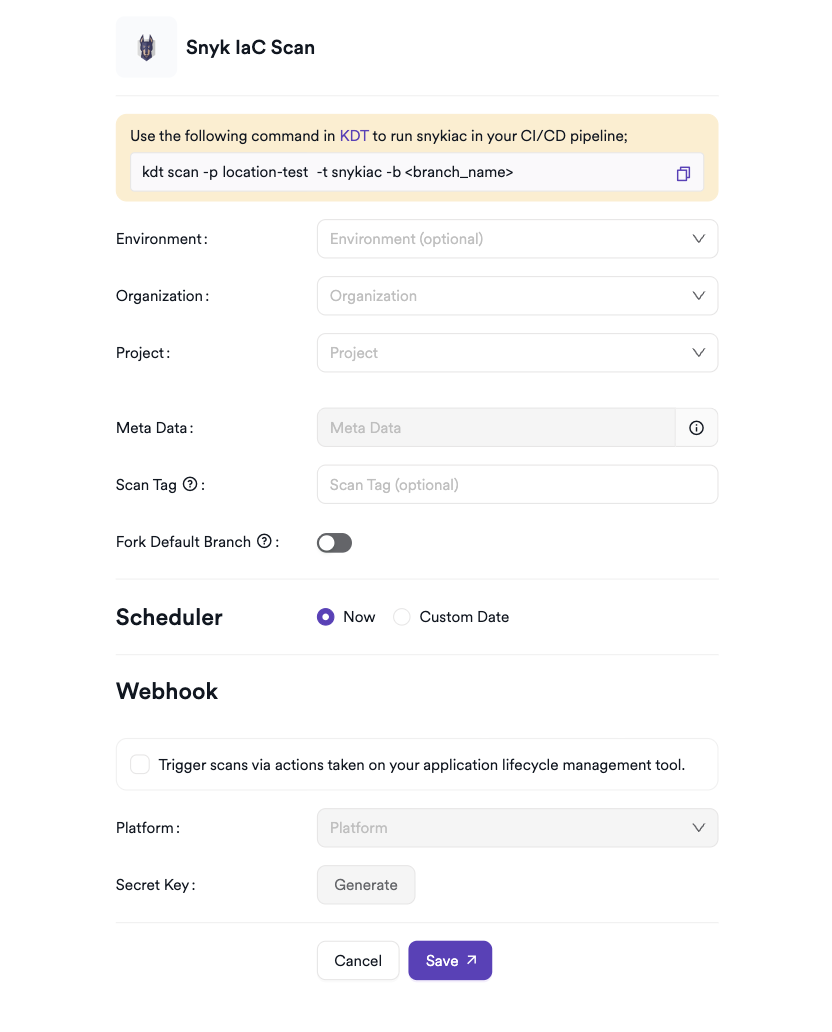Open the Project dropdown
The image size is (832, 1032).
click(x=517, y=353)
